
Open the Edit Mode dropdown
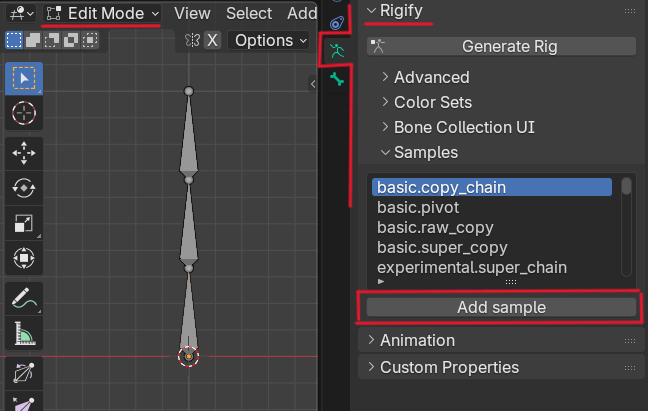pos(103,13)
